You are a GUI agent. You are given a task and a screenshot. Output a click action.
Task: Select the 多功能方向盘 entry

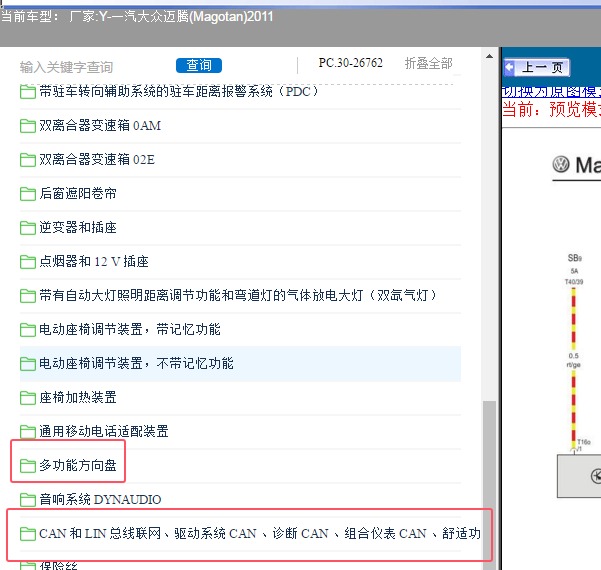[78, 465]
